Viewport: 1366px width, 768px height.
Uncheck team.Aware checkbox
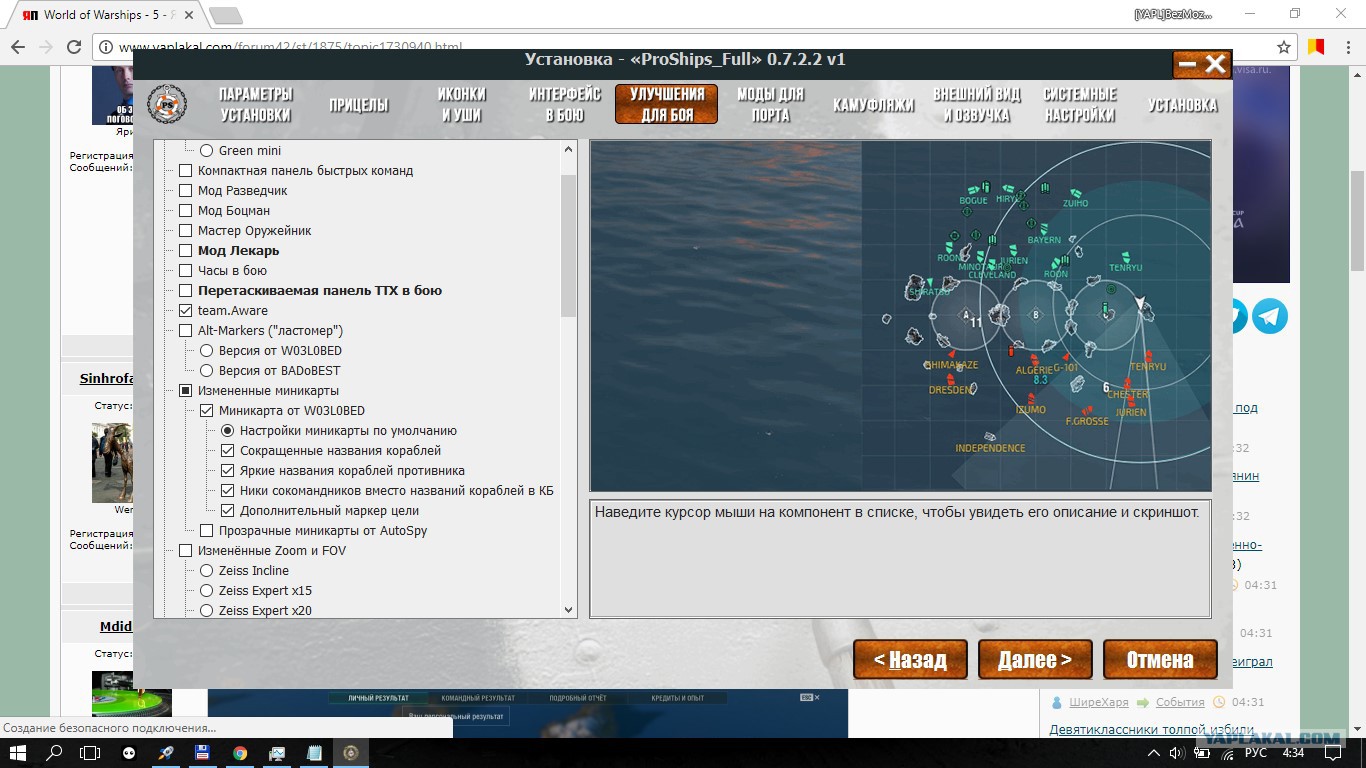click(185, 311)
